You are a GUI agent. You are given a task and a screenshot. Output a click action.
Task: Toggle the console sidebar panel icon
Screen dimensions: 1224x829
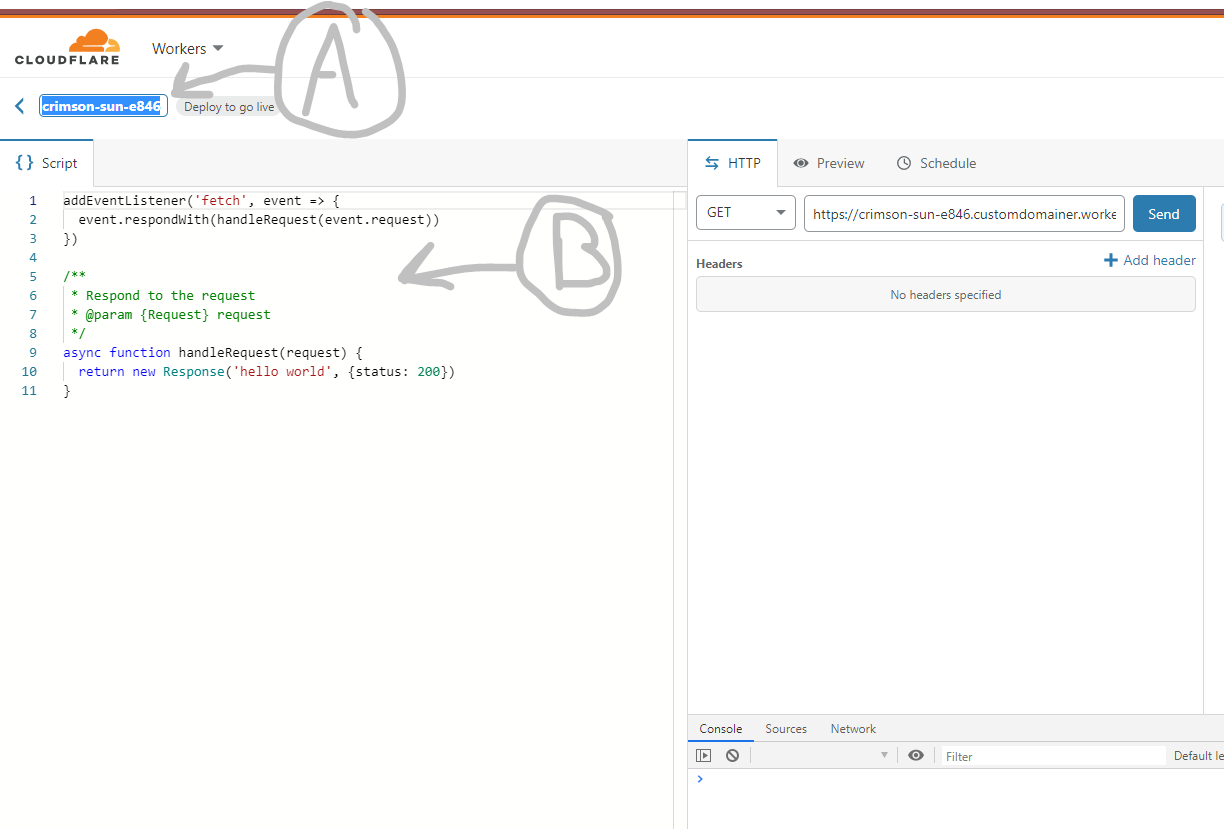pyautogui.click(x=704, y=756)
